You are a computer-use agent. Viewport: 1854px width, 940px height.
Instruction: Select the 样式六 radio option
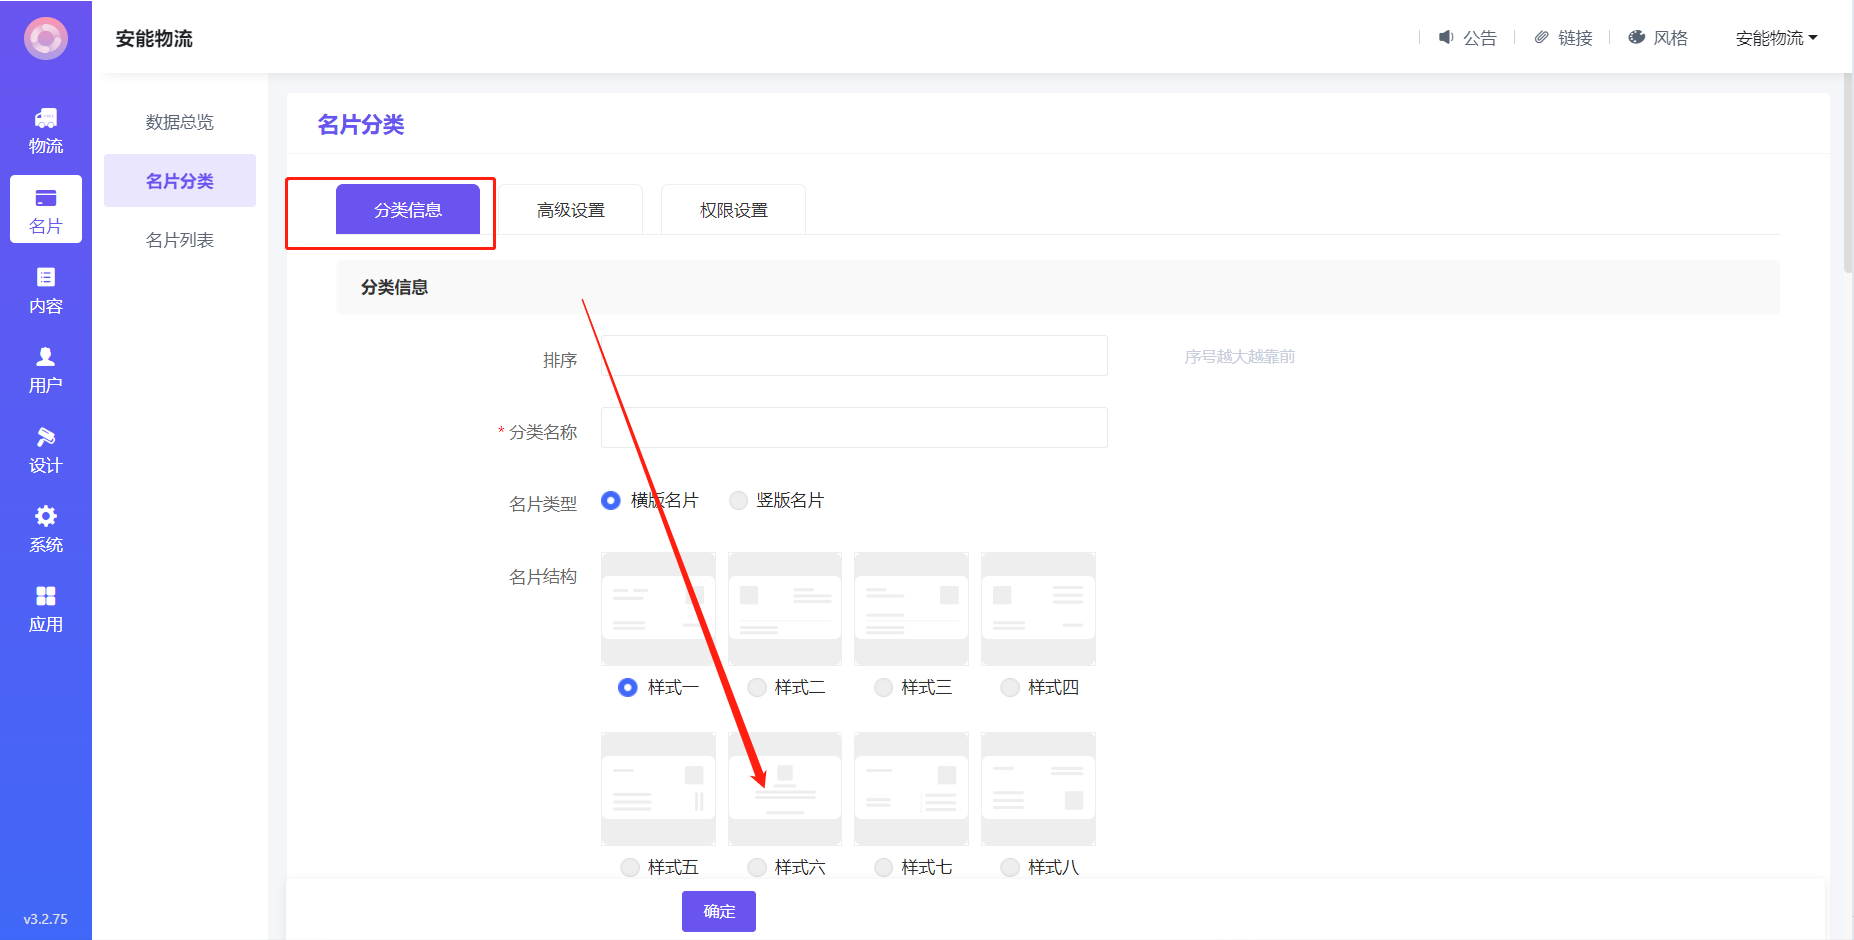point(757,868)
